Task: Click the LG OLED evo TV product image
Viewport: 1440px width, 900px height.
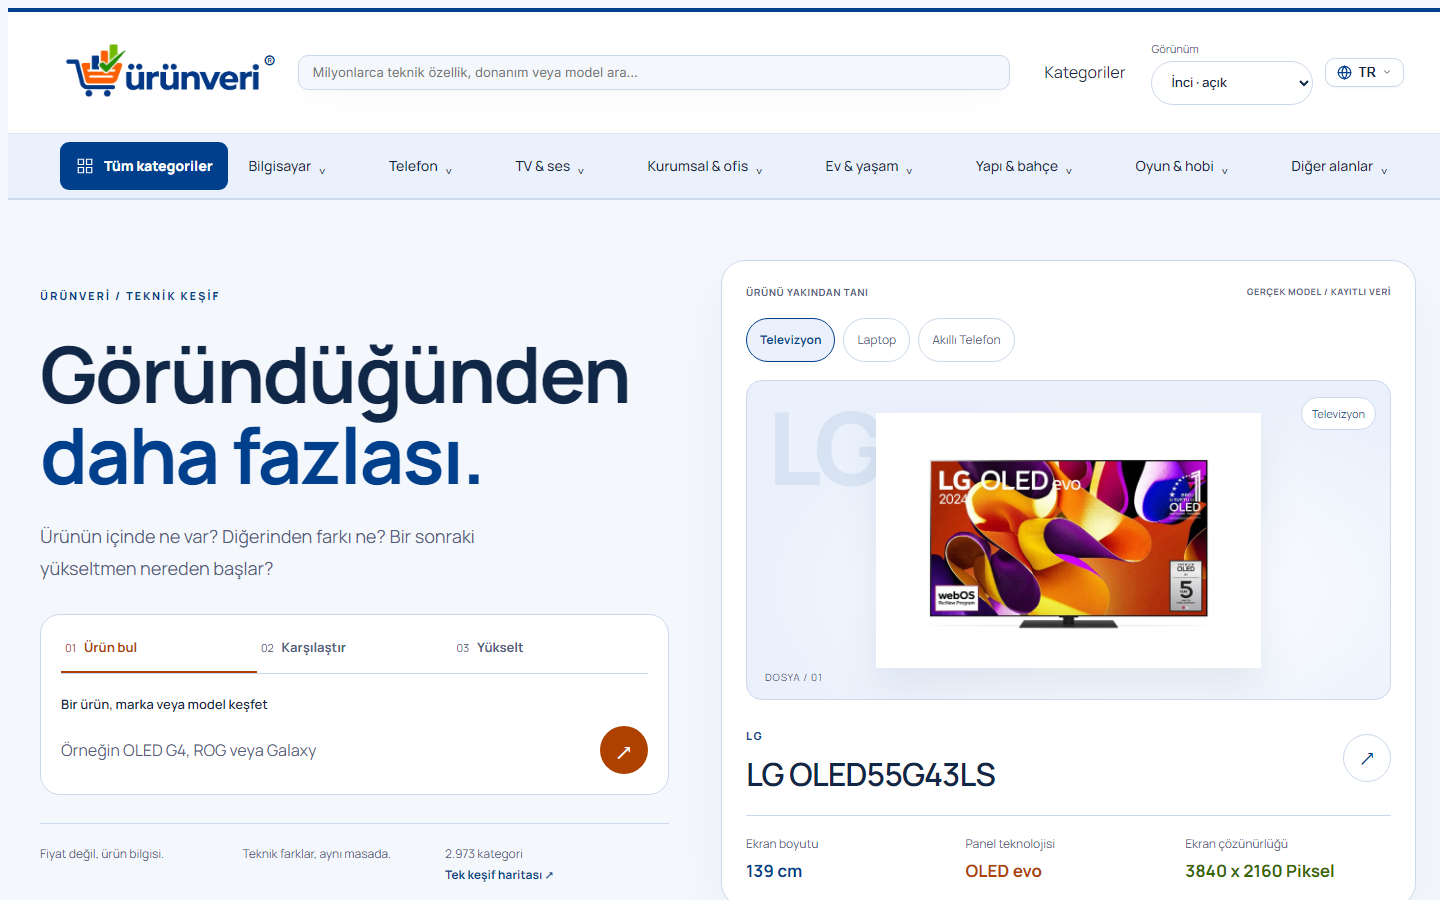Action: tap(1068, 541)
